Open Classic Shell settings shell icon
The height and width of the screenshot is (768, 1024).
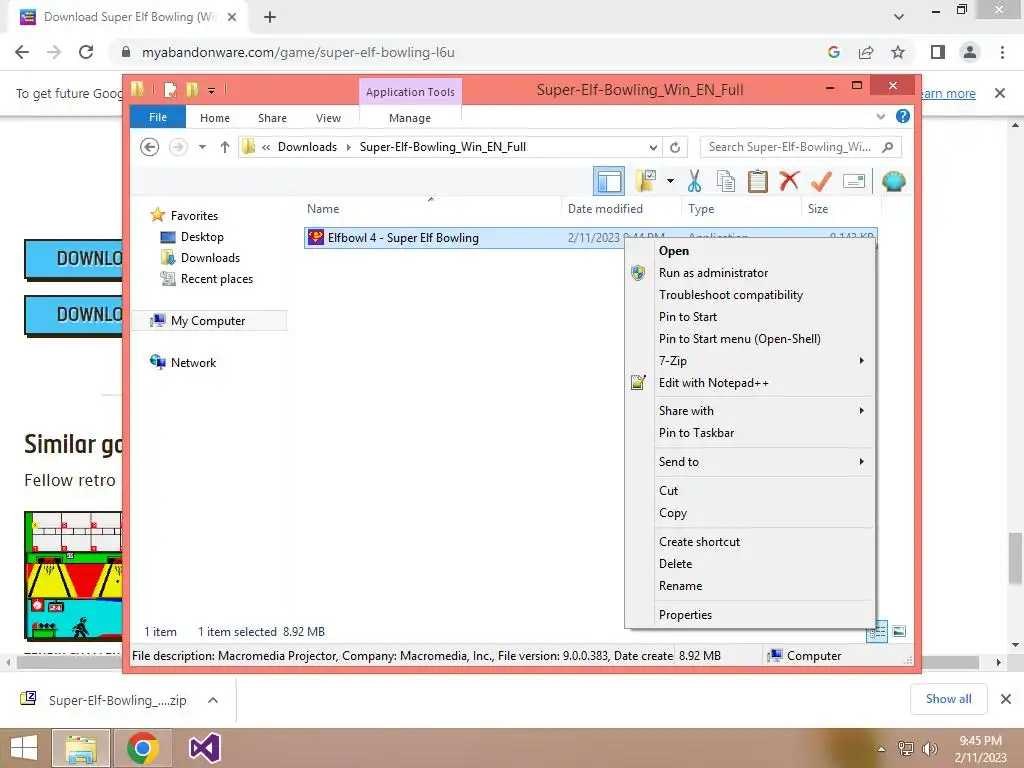[893, 181]
